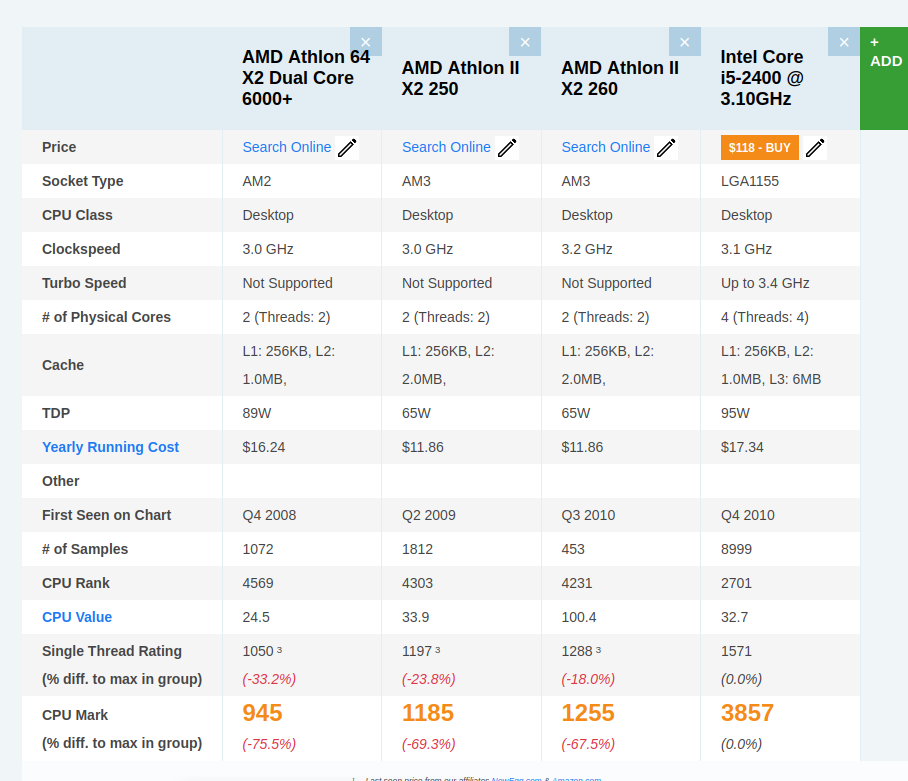Click sample count 1072
Viewport: 908px width, 781px height.
(x=258, y=549)
